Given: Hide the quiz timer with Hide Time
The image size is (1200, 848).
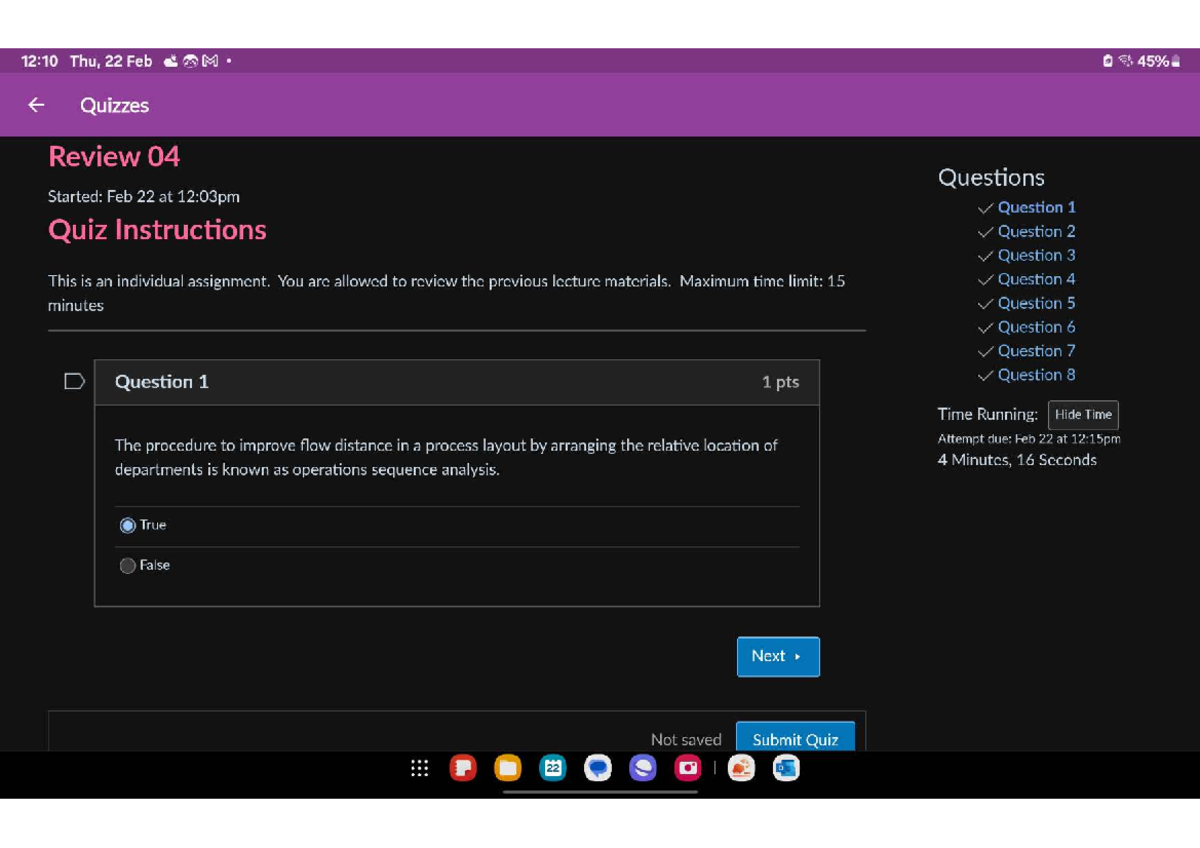Looking at the screenshot, I should pos(1083,415).
